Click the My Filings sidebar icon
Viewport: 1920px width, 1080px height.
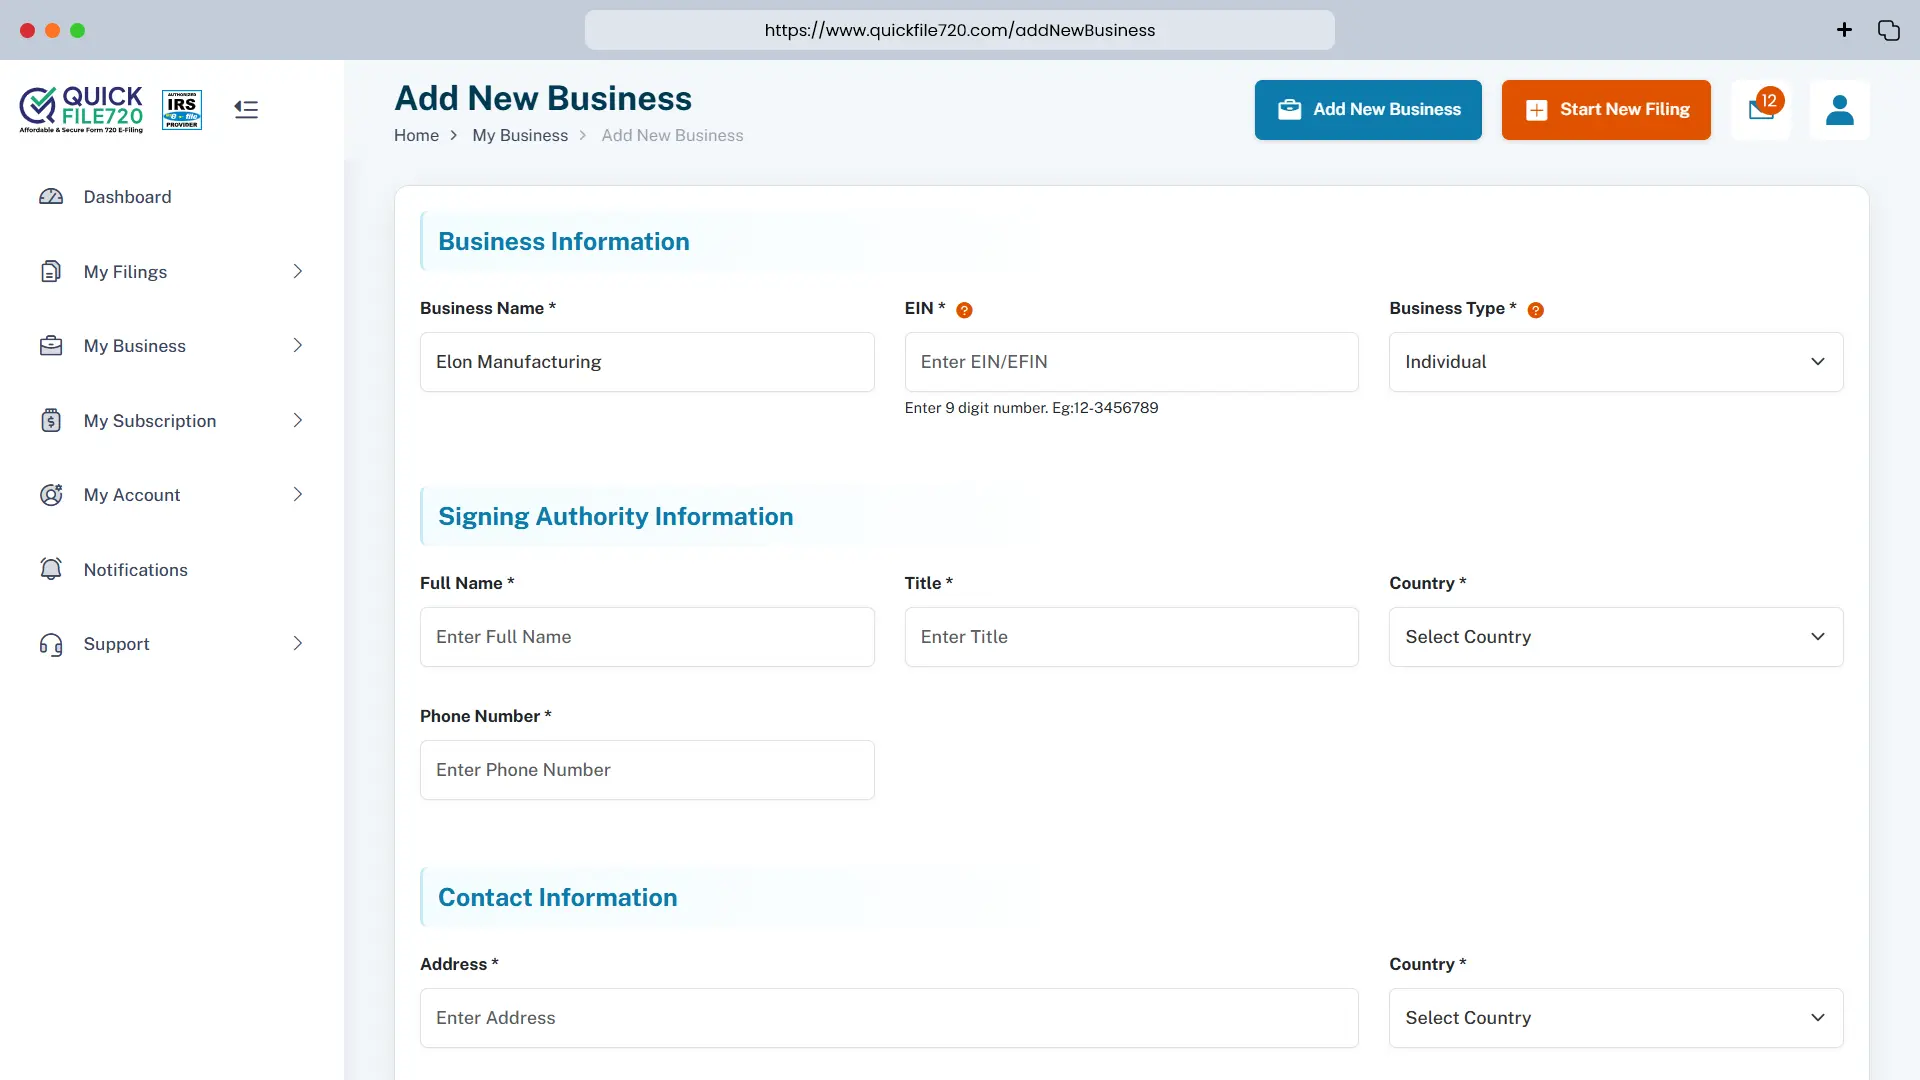click(x=51, y=271)
